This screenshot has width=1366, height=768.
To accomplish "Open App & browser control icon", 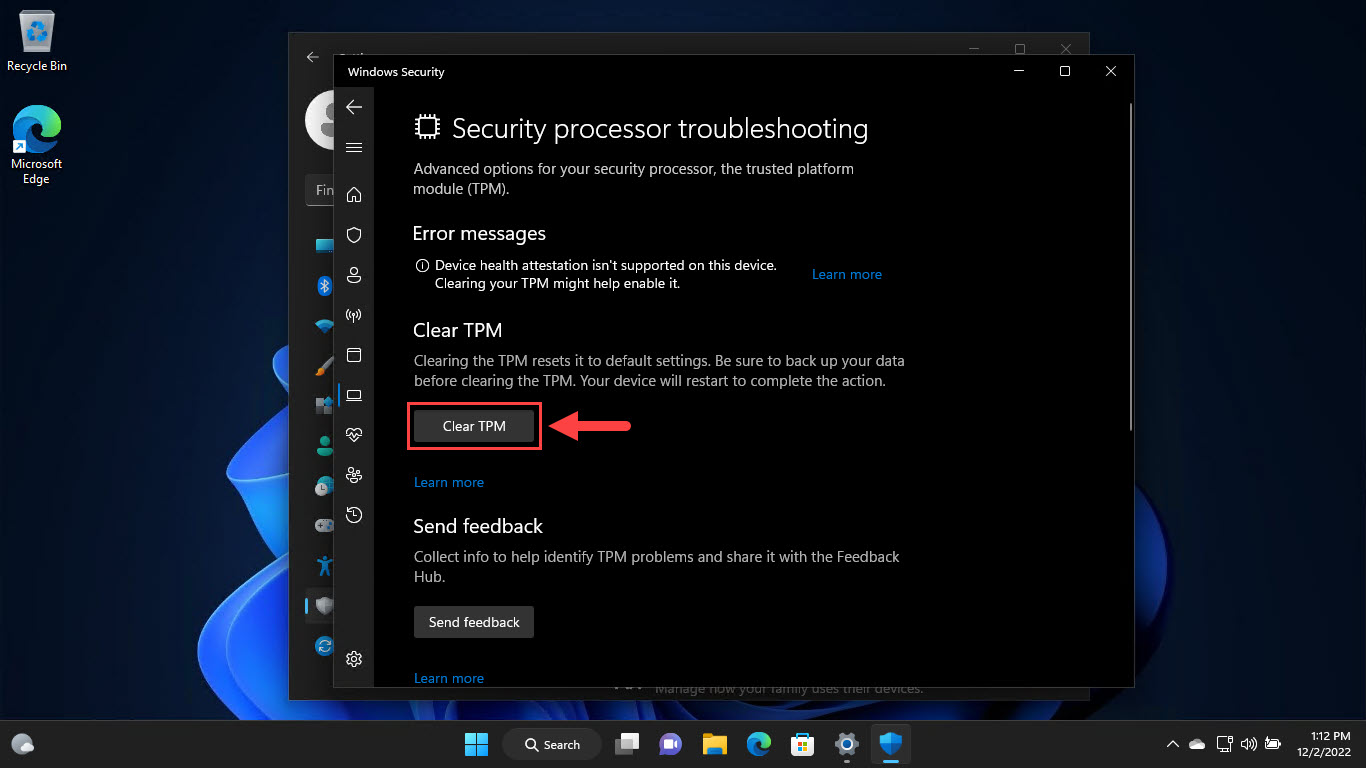I will 353,354.
